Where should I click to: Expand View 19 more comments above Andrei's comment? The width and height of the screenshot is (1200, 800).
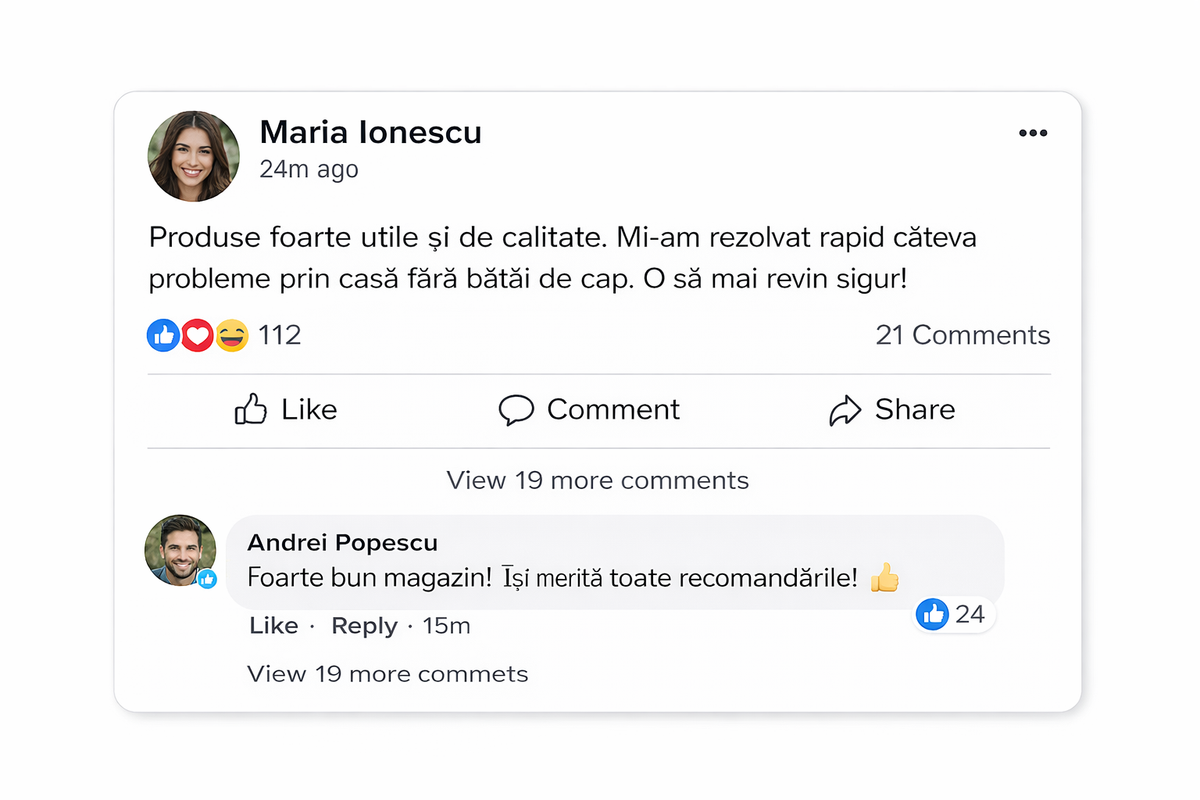click(597, 480)
